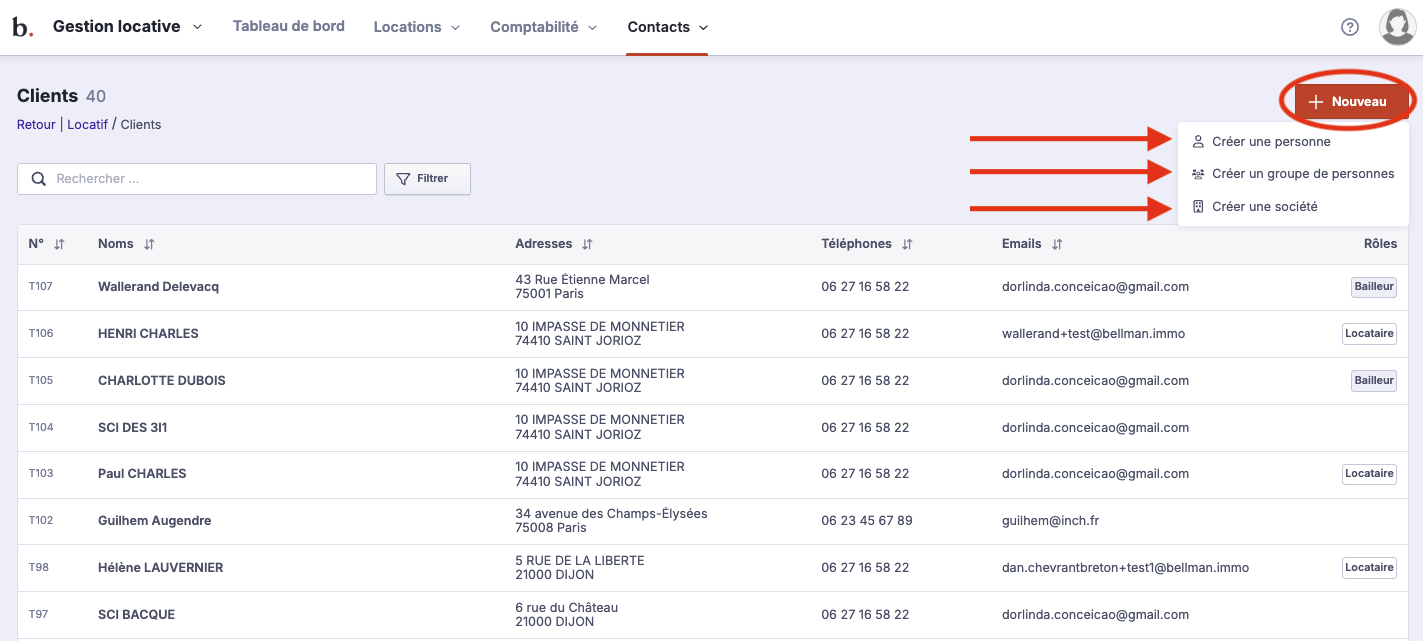
Task: Click the Bellman logo icon
Action: (22, 27)
